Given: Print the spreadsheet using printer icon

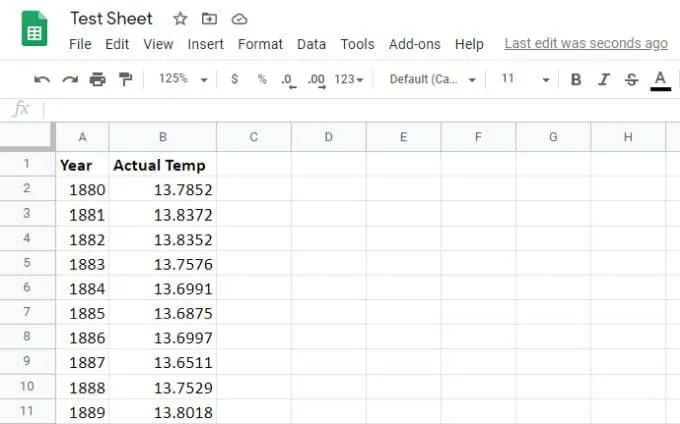Looking at the screenshot, I should [x=98, y=79].
